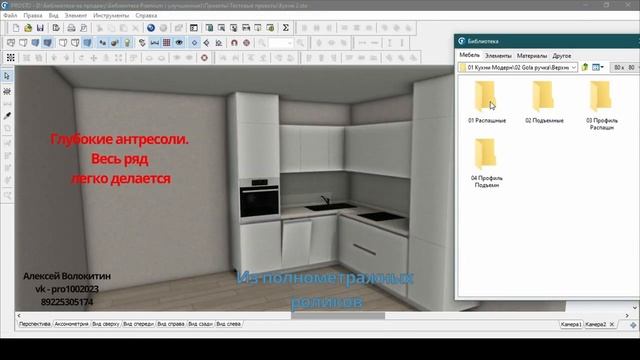Save project using the floppy disk icon
The width and height of the screenshot is (640, 360).
tap(40, 28)
